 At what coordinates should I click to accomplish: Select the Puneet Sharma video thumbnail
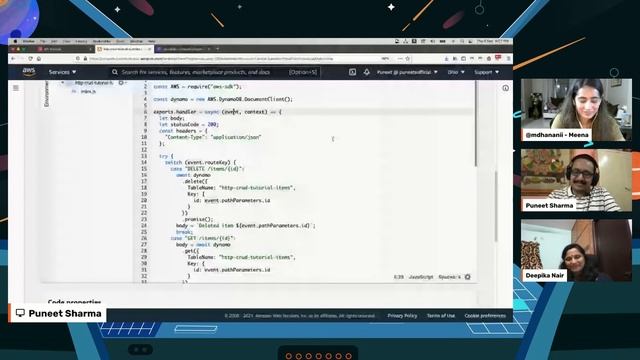pyautogui.click(x=576, y=180)
